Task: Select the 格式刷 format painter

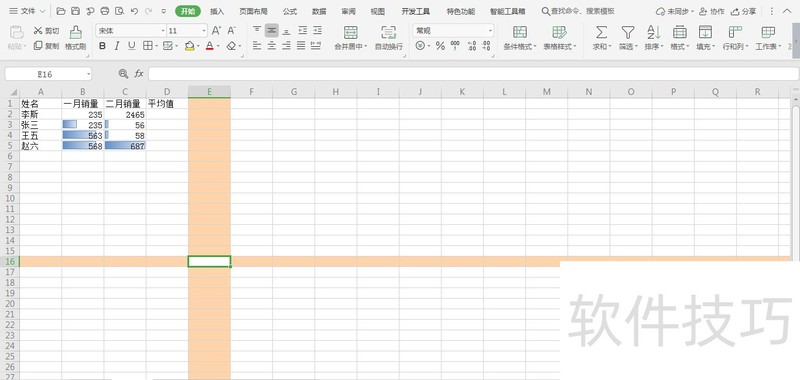Action: 76,38
